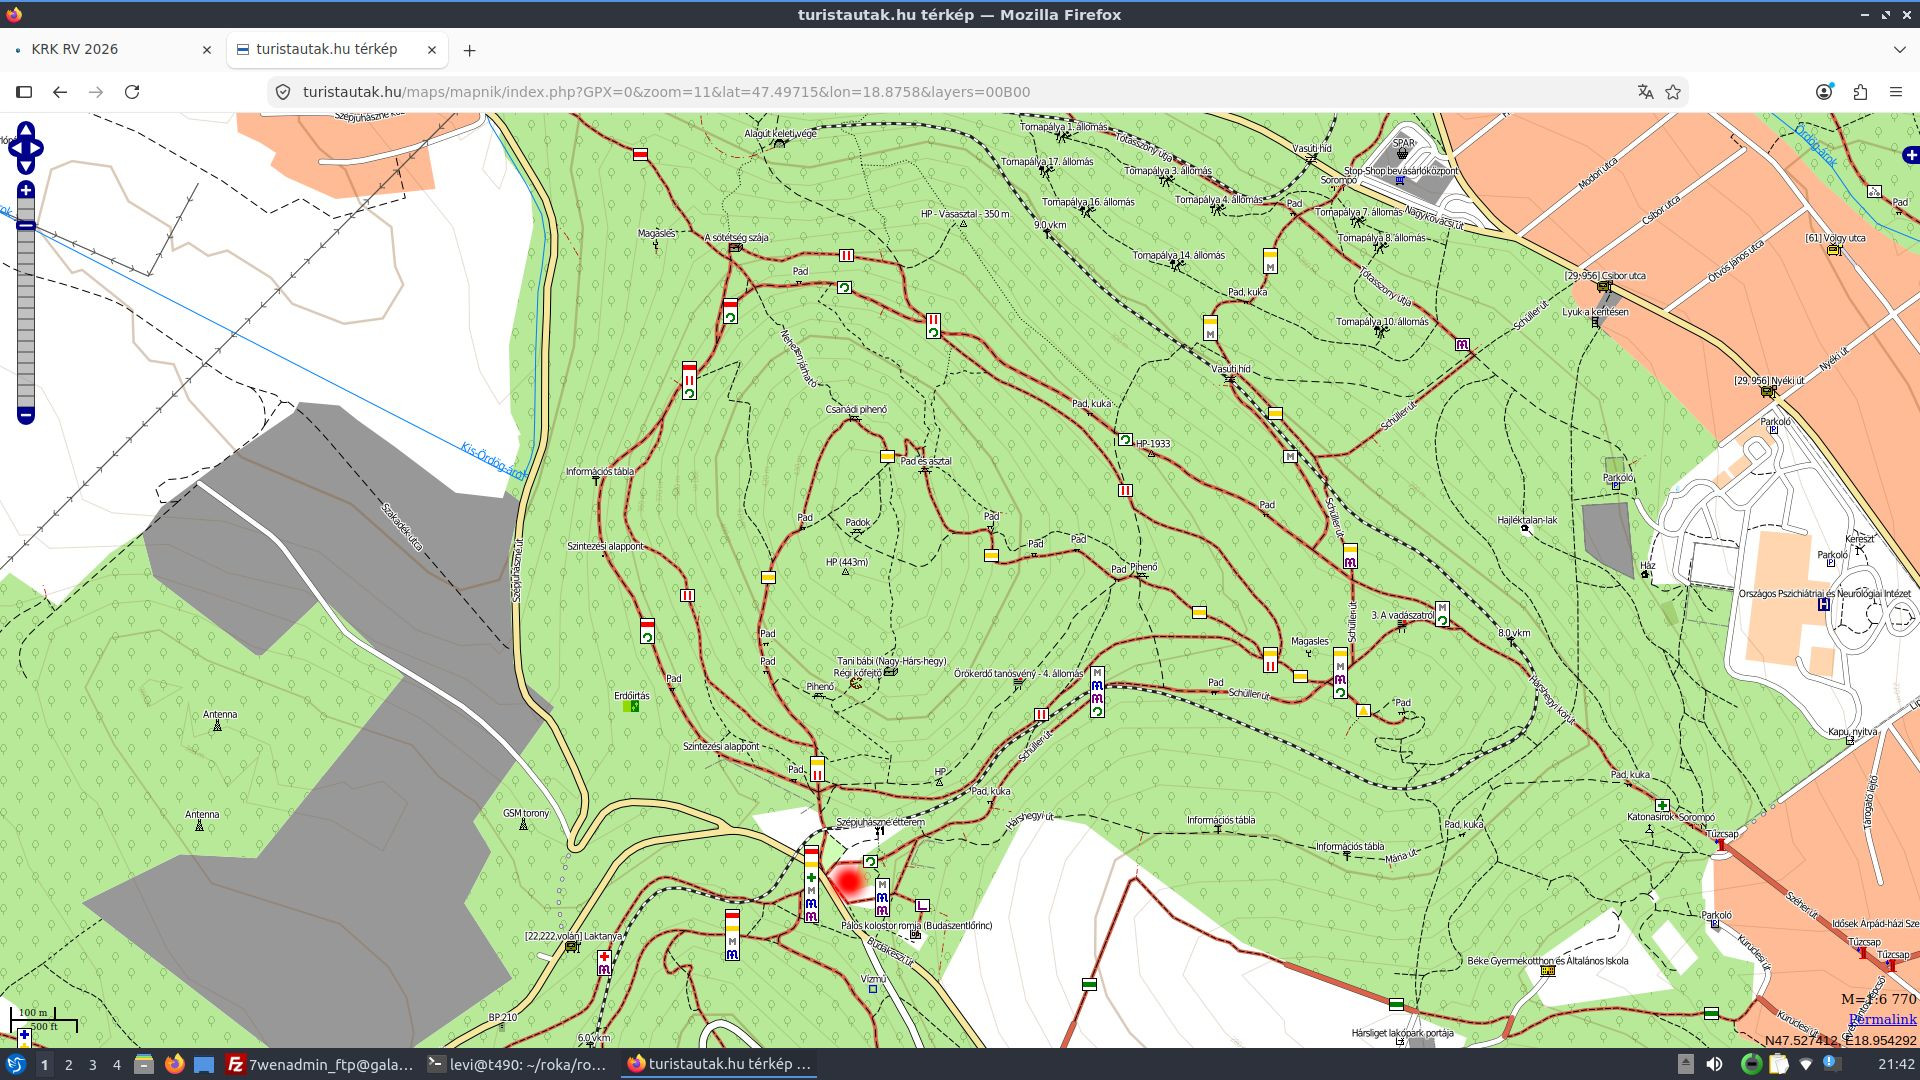
Task: Pan the map down with the arrow
Action: coord(26,167)
